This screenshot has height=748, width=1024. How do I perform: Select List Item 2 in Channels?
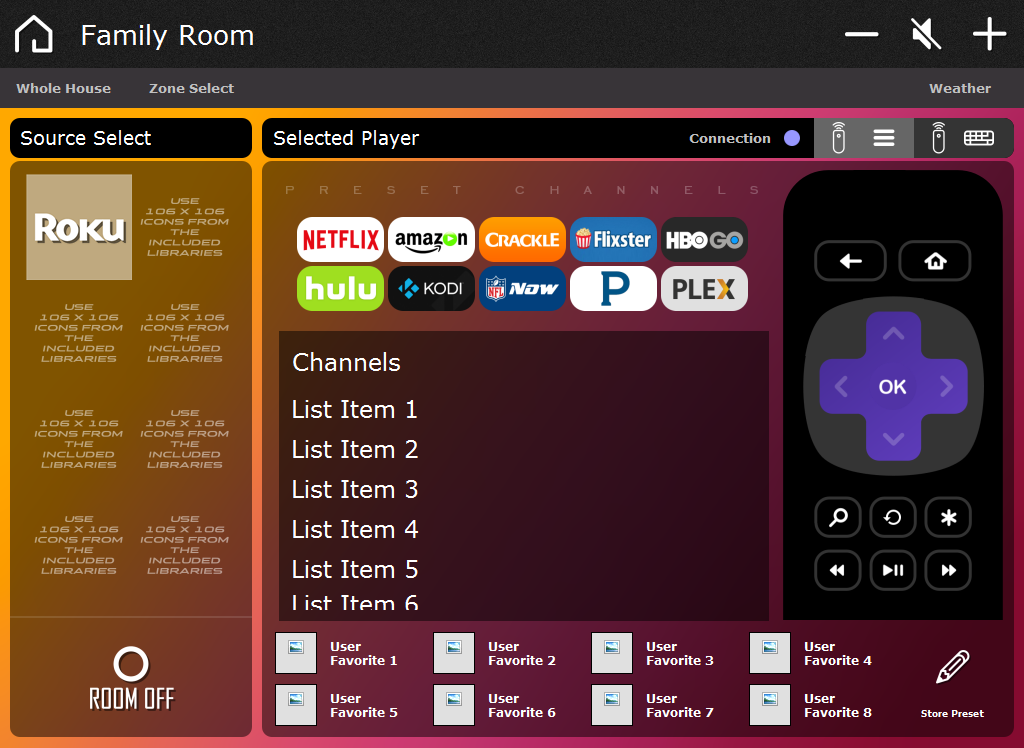pyautogui.click(x=524, y=449)
